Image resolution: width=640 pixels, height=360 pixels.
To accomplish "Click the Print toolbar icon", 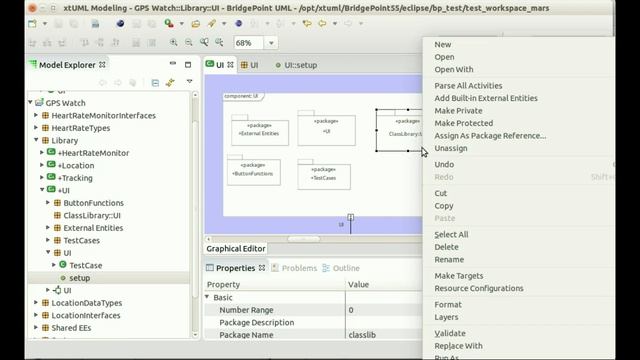I will point(95,24).
